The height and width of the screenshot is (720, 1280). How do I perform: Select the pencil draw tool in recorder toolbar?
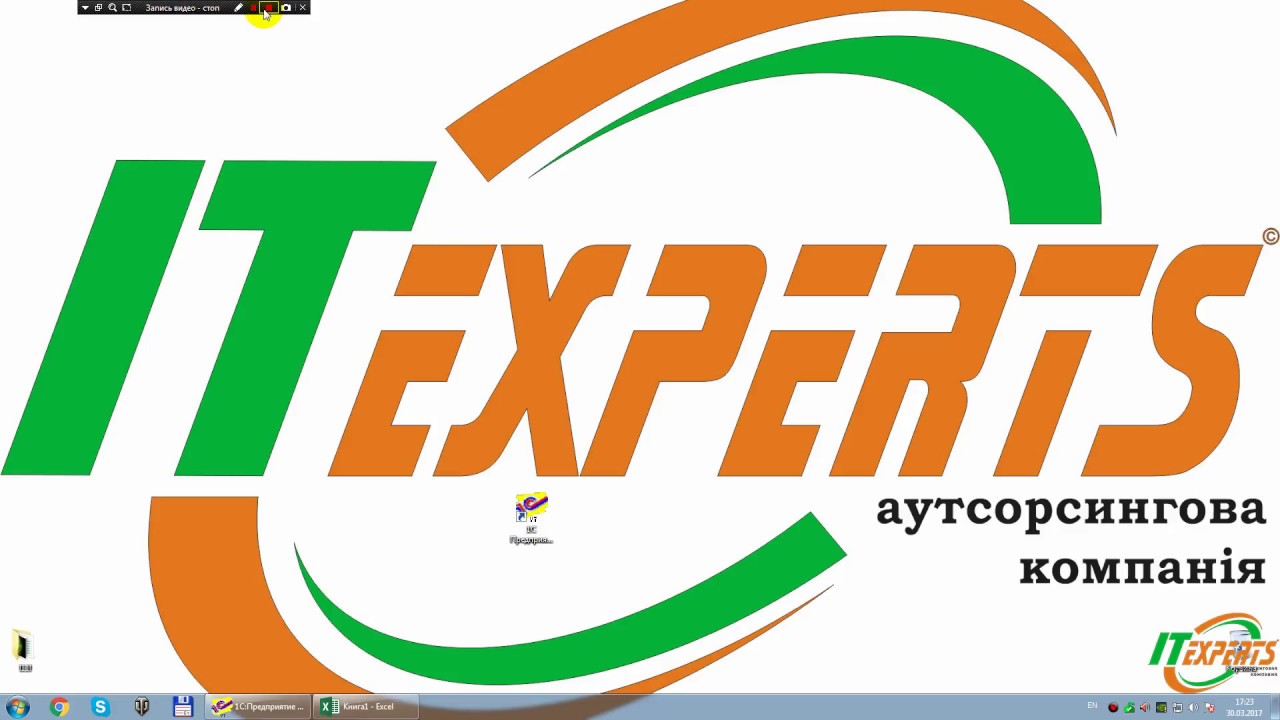click(239, 8)
